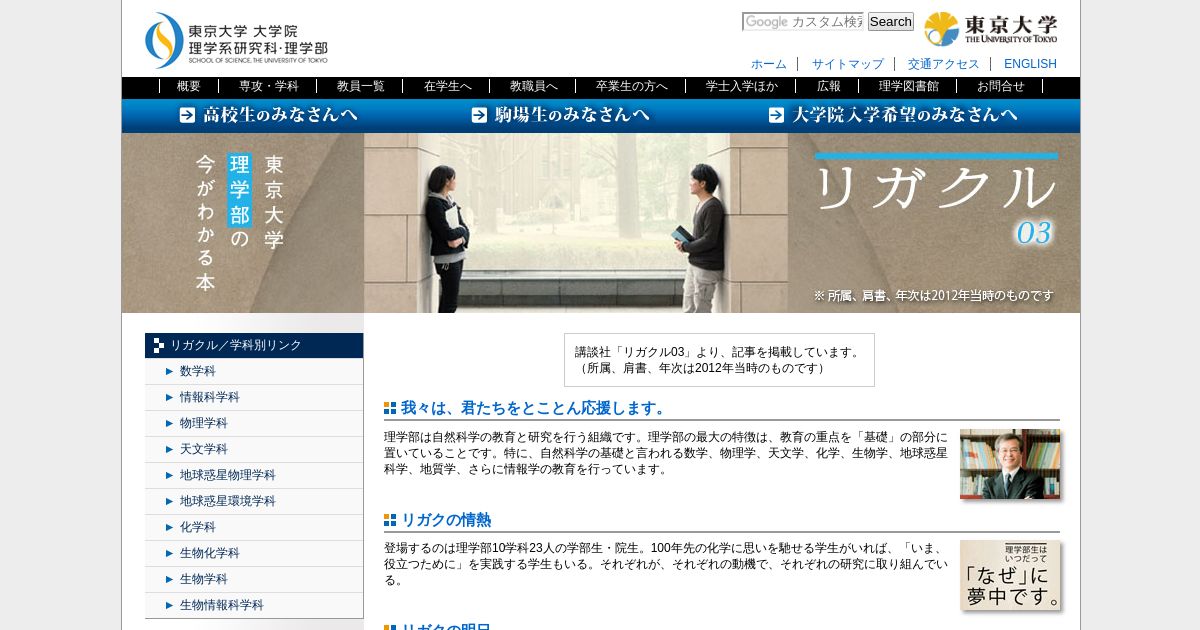
Task: Click the arrow icon beside 高校生のみなさんへ
Action: click(187, 115)
